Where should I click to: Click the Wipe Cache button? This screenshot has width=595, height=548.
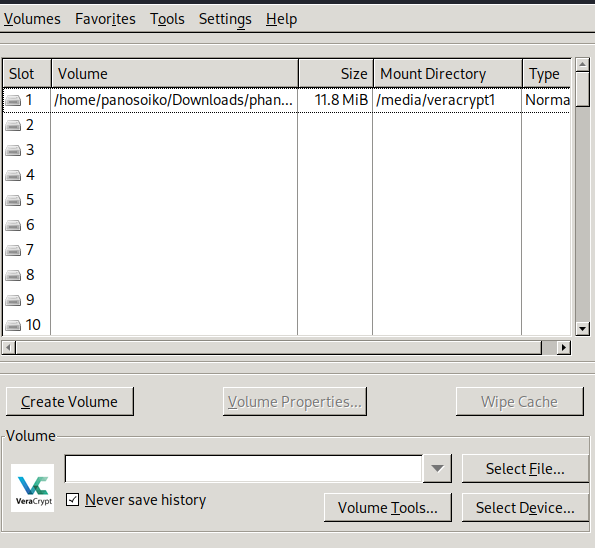519,402
